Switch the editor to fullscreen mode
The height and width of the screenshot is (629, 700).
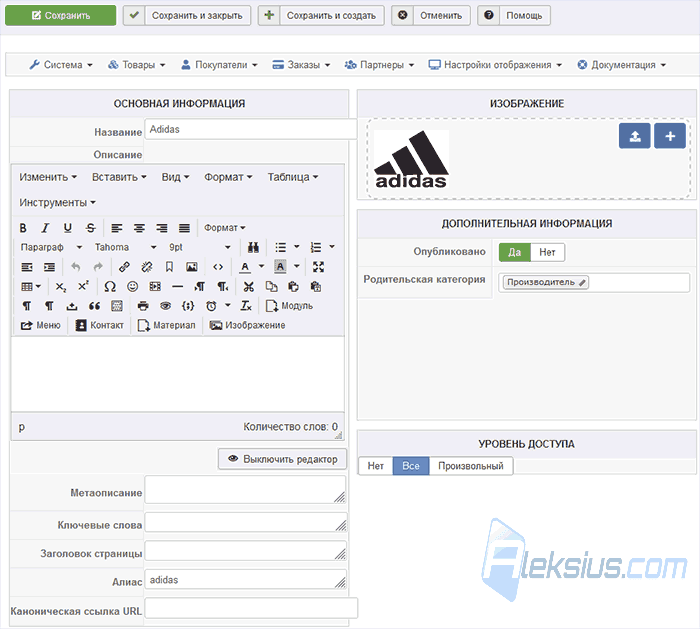tap(318, 267)
